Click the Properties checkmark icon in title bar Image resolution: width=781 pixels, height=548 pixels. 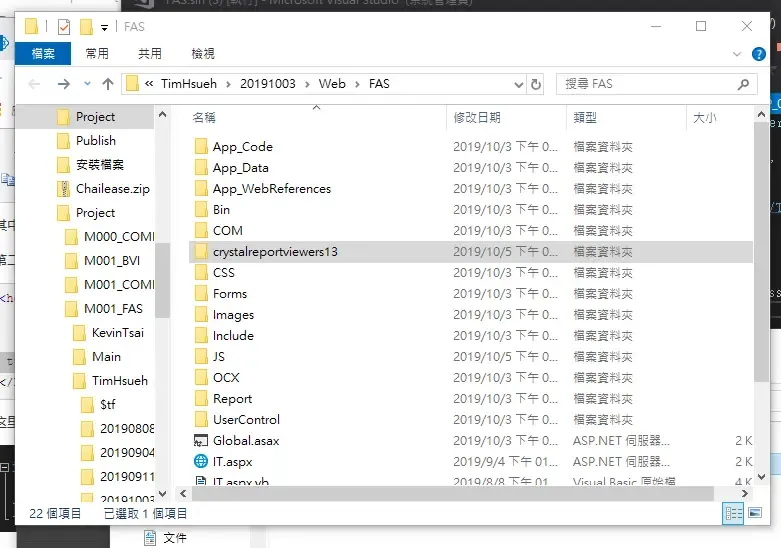[64, 26]
